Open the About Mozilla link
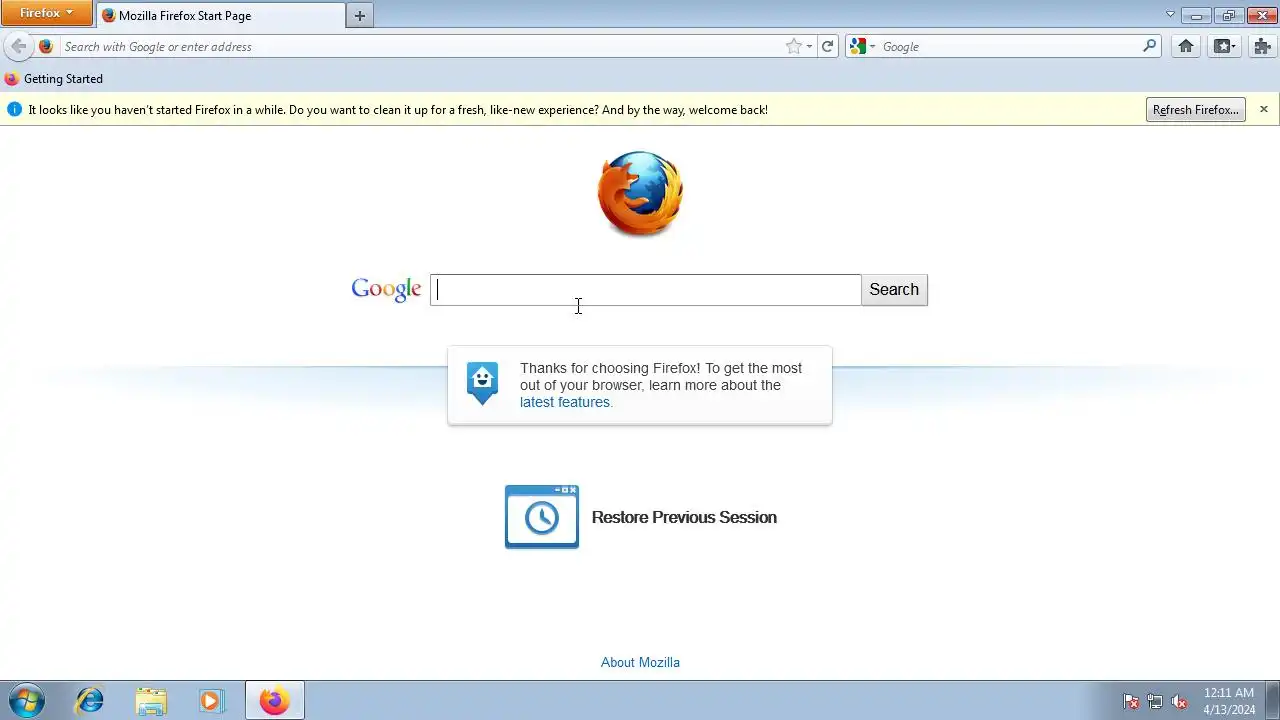Image resolution: width=1280 pixels, height=720 pixels. pos(640,662)
